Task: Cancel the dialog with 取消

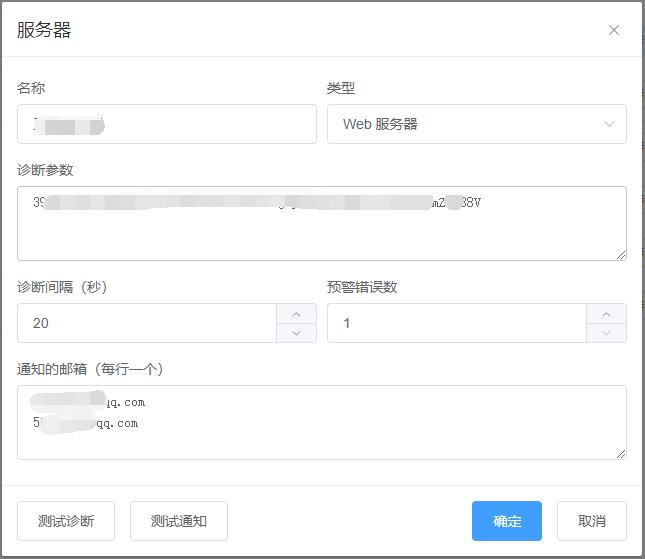Action: (591, 521)
